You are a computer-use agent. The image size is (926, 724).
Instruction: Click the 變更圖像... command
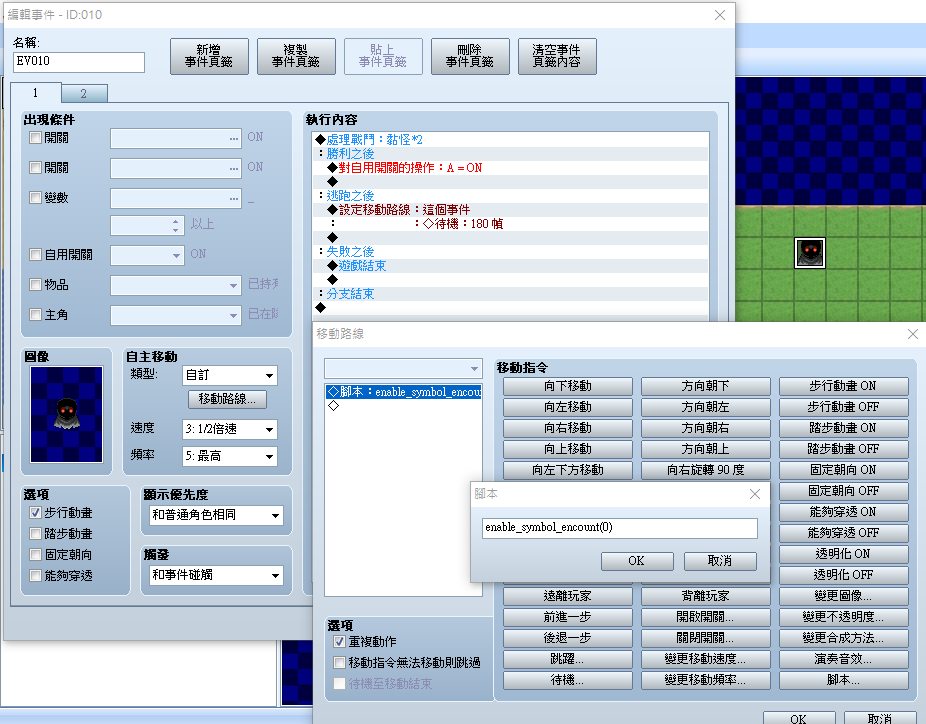843,596
